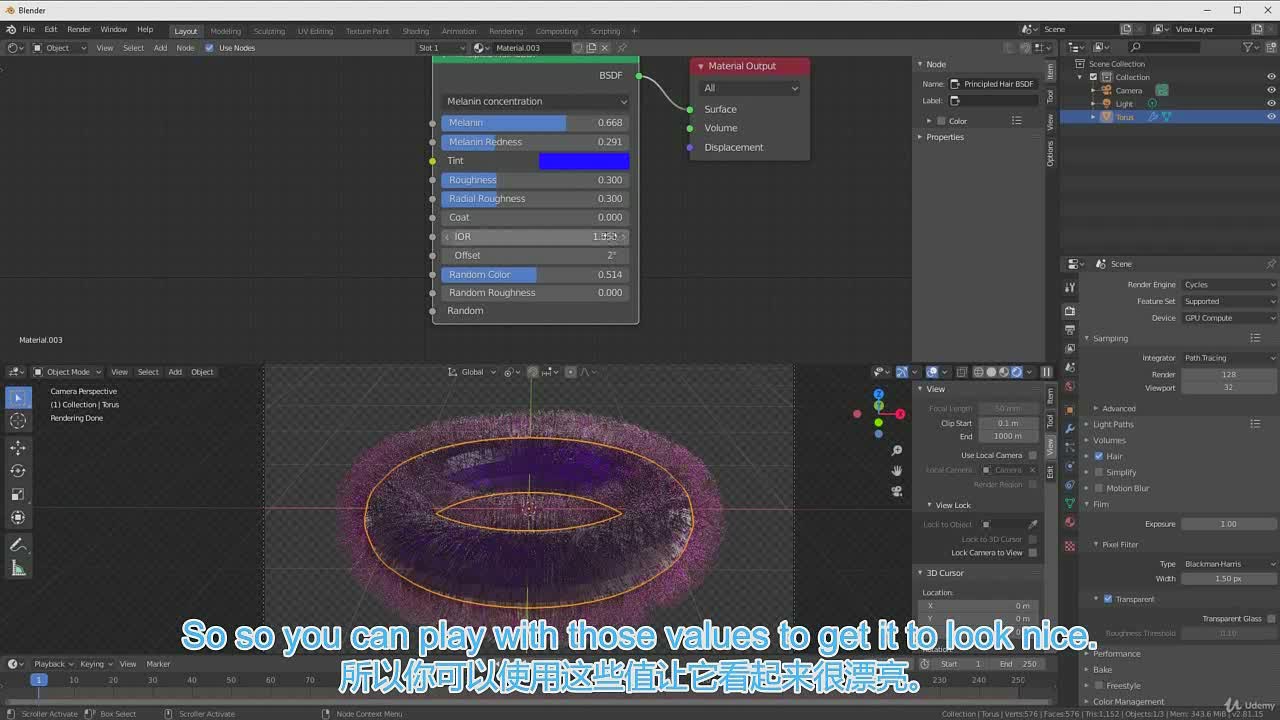
Task: Open the Pixel Filter Type dropdown
Action: point(1228,564)
